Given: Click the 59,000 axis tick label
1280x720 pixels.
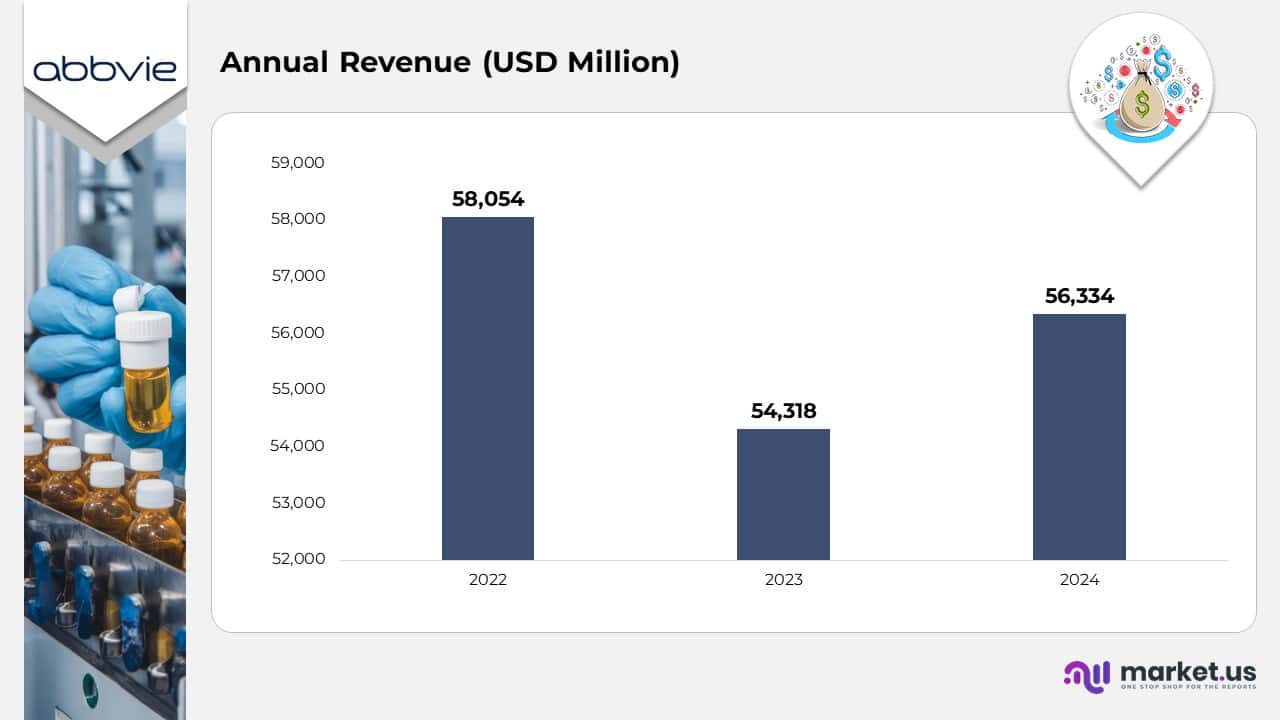Looking at the screenshot, I should point(297,162).
